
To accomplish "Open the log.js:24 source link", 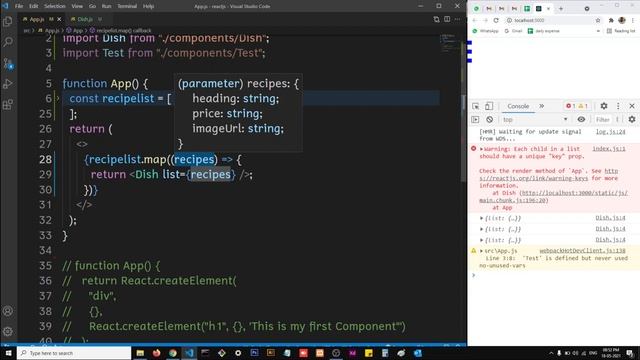I will click(610, 131).
